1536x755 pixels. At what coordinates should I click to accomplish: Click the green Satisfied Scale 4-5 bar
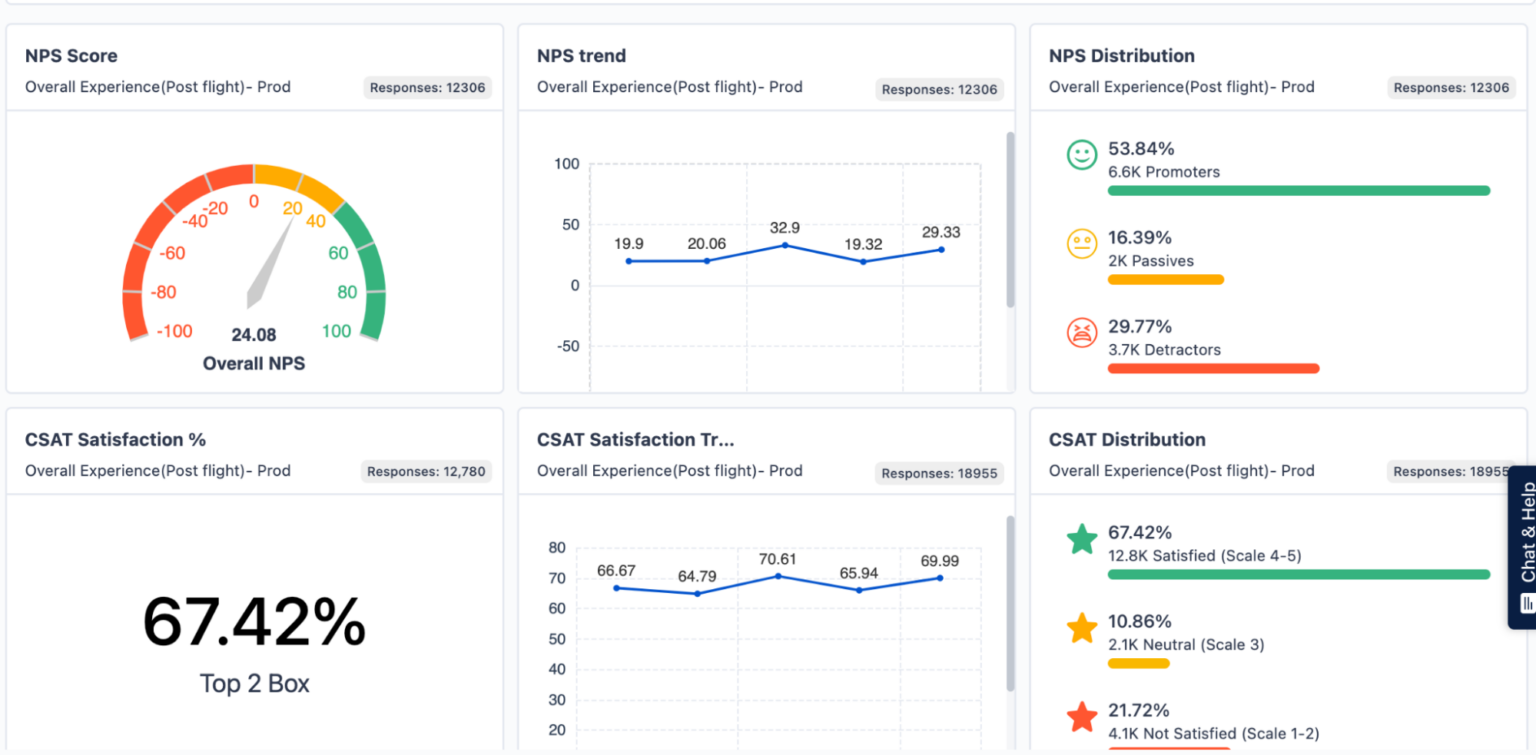(1298, 574)
